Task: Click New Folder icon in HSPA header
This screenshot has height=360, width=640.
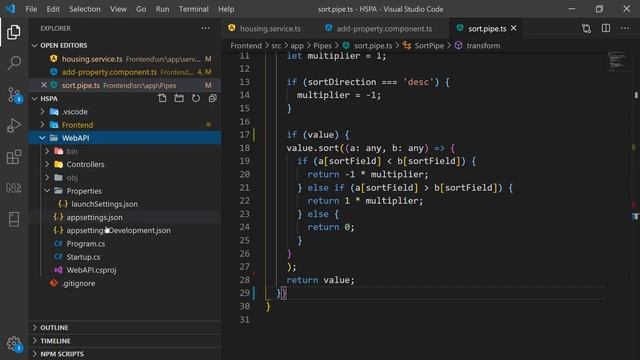Action: coord(179,98)
